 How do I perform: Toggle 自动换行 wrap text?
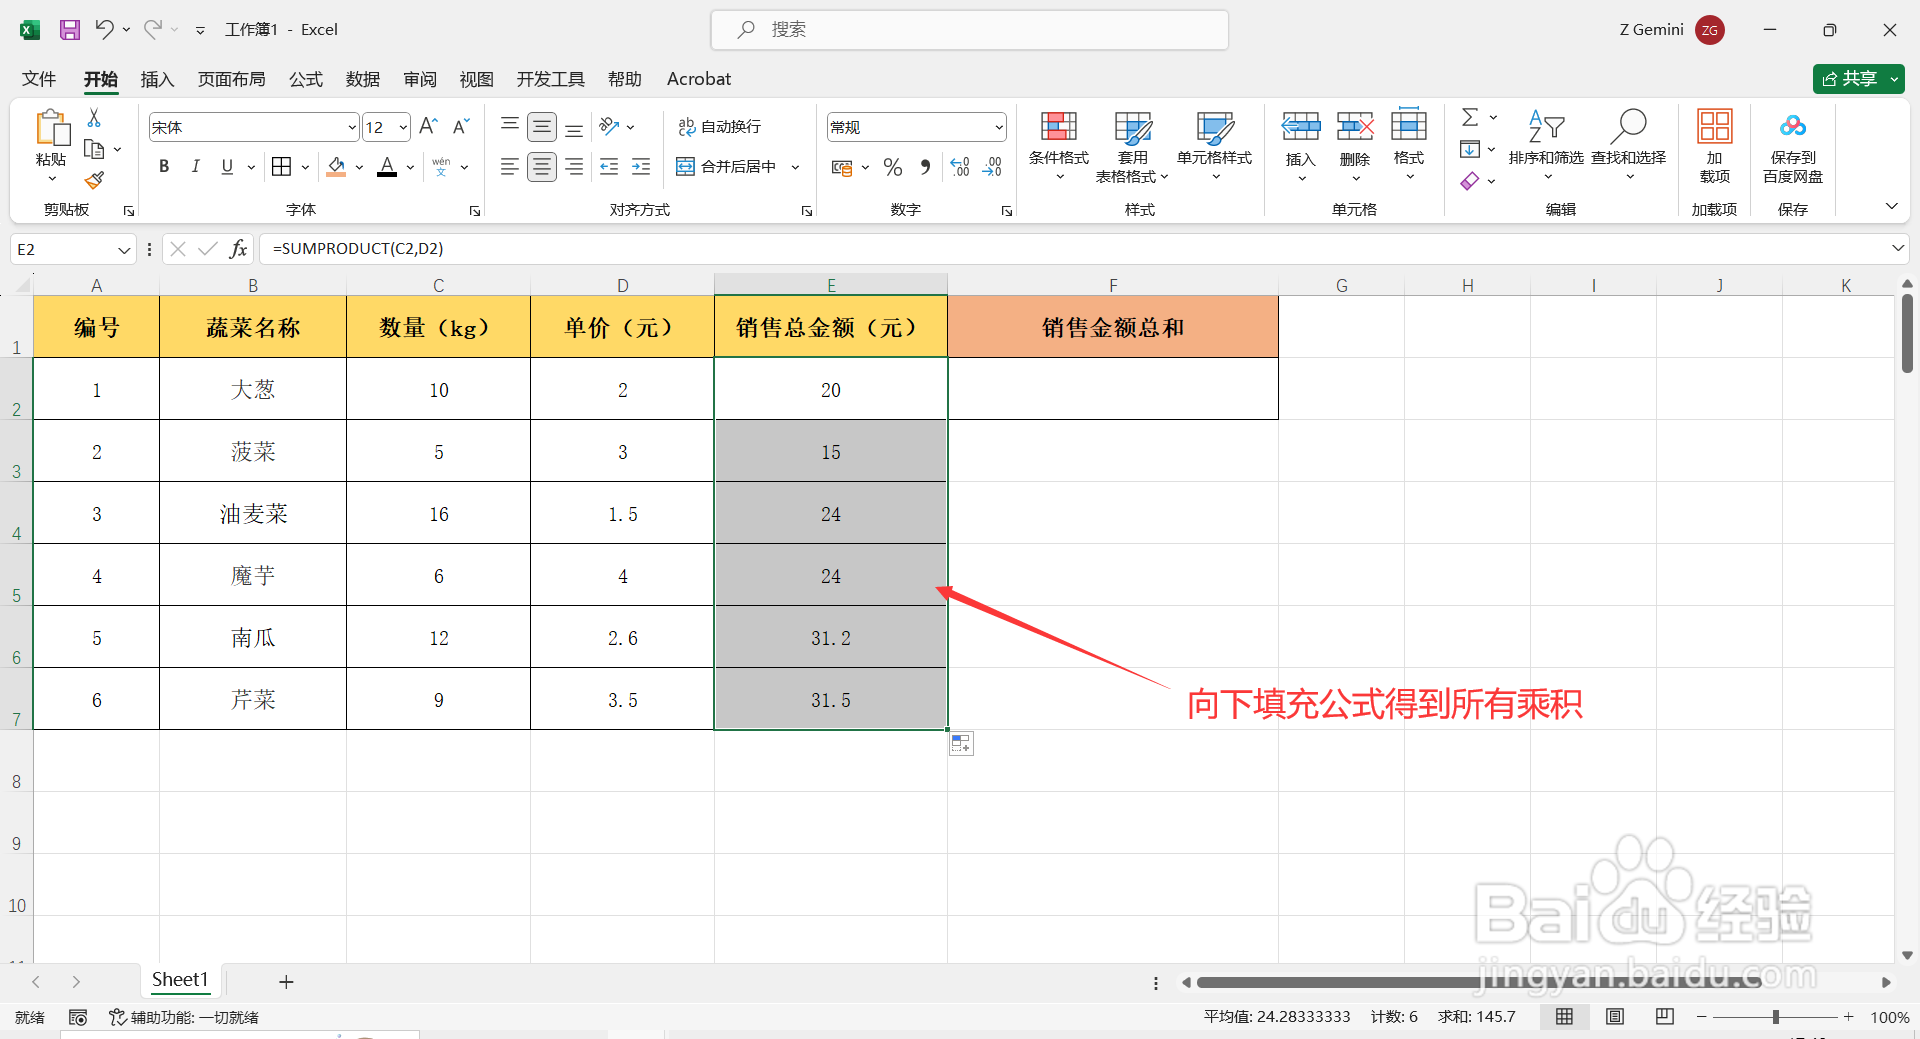pyautogui.click(x=721, y=126)
